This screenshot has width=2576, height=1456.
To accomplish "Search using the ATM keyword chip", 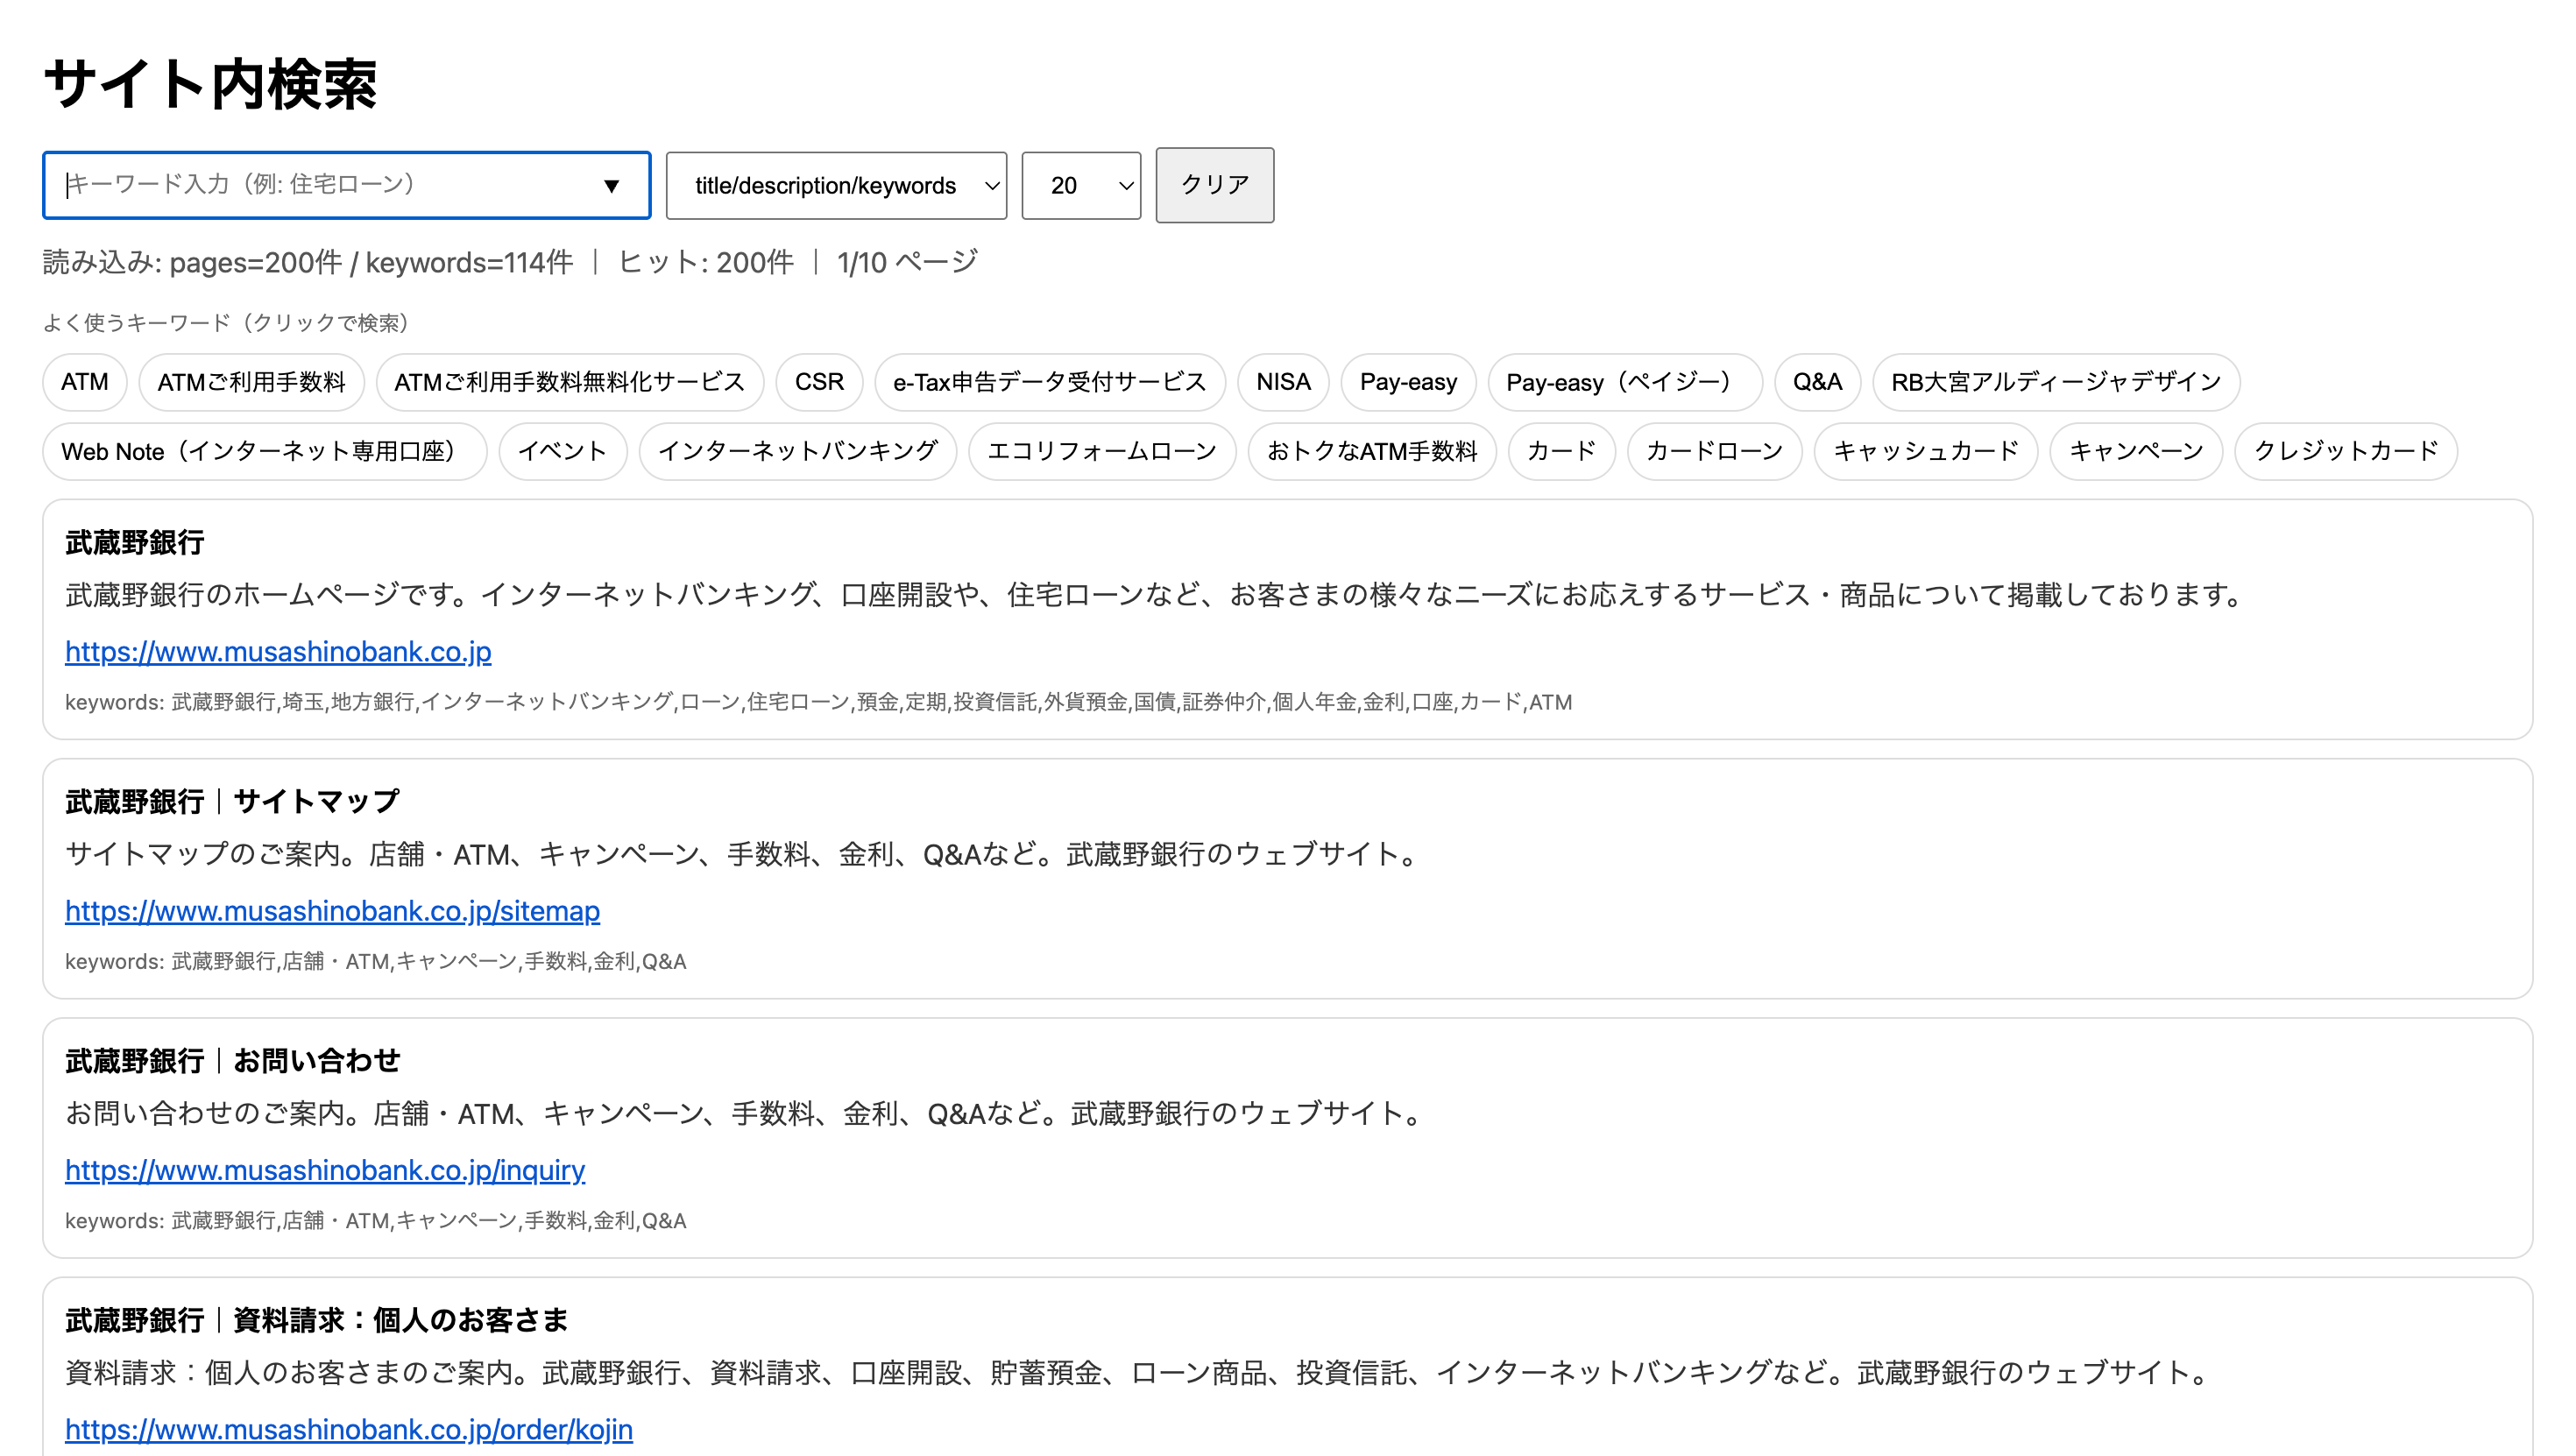I will click(84, 382).
